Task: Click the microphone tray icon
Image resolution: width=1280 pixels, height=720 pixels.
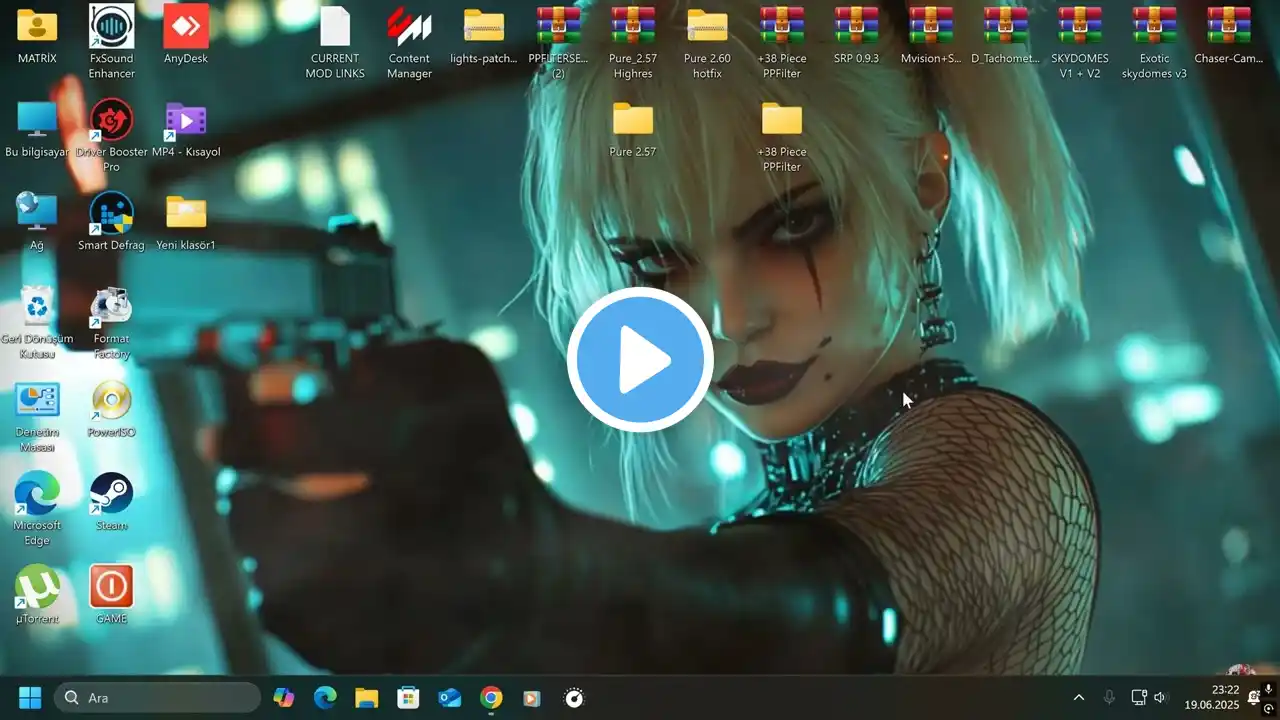Action: (1108, 698)
